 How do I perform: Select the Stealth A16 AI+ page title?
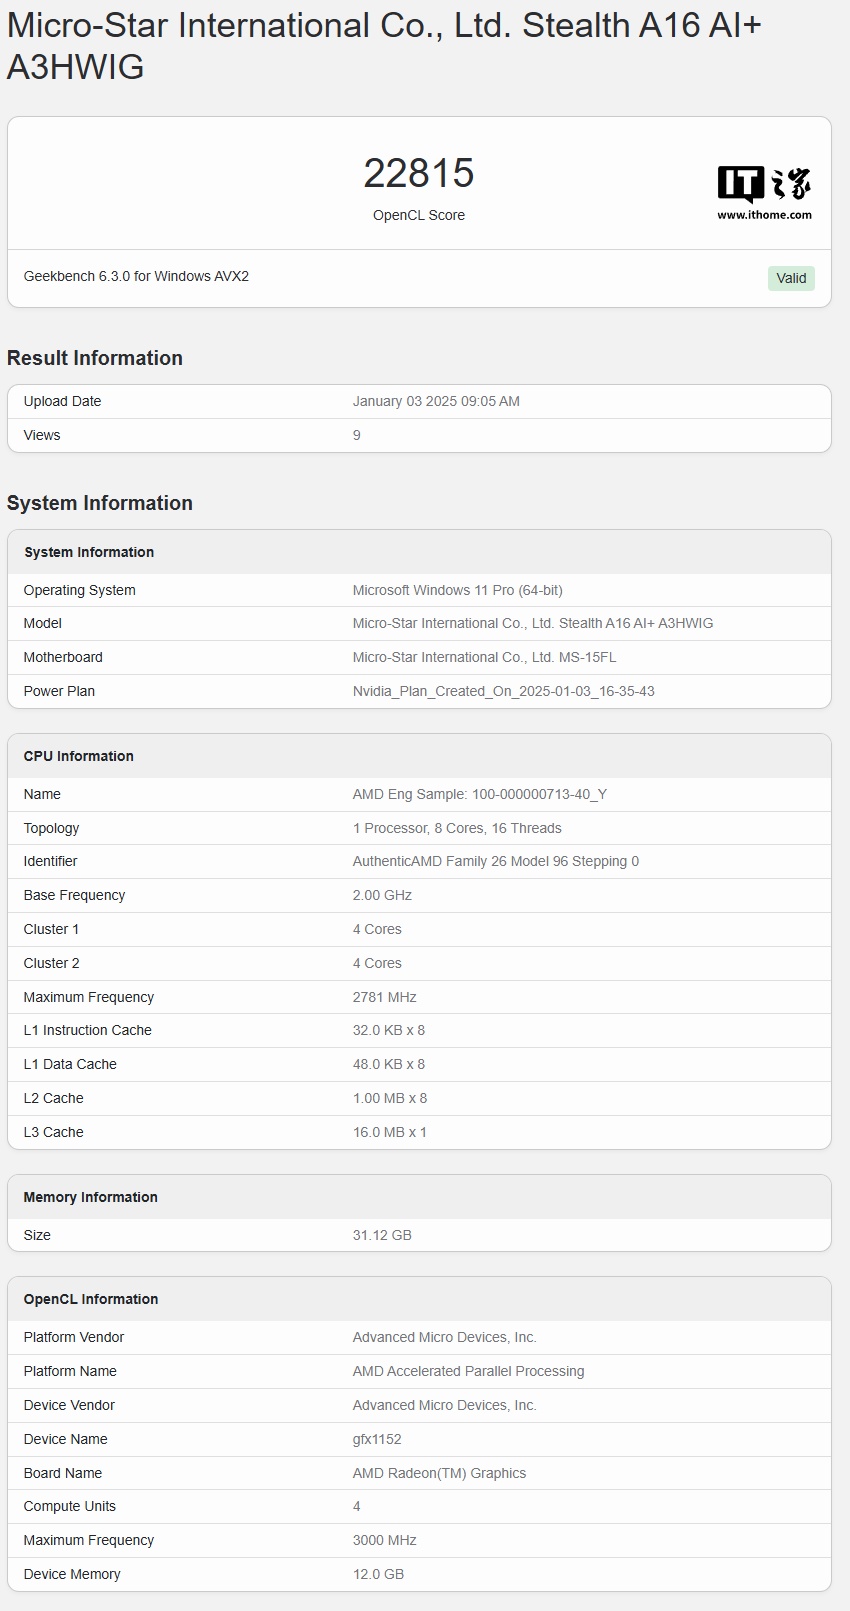click(384, 46)
